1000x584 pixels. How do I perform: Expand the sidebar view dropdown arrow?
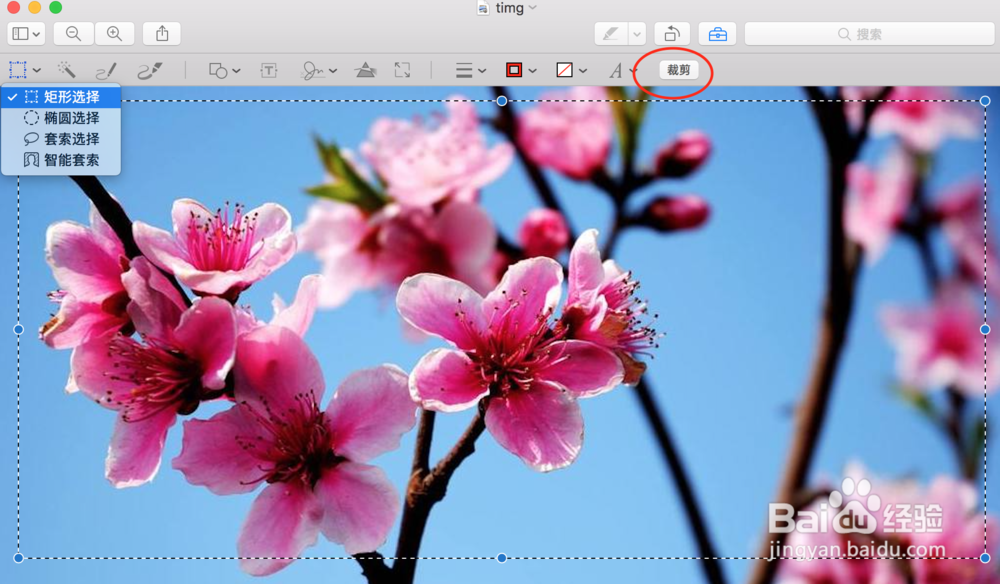tap(37, 34)
